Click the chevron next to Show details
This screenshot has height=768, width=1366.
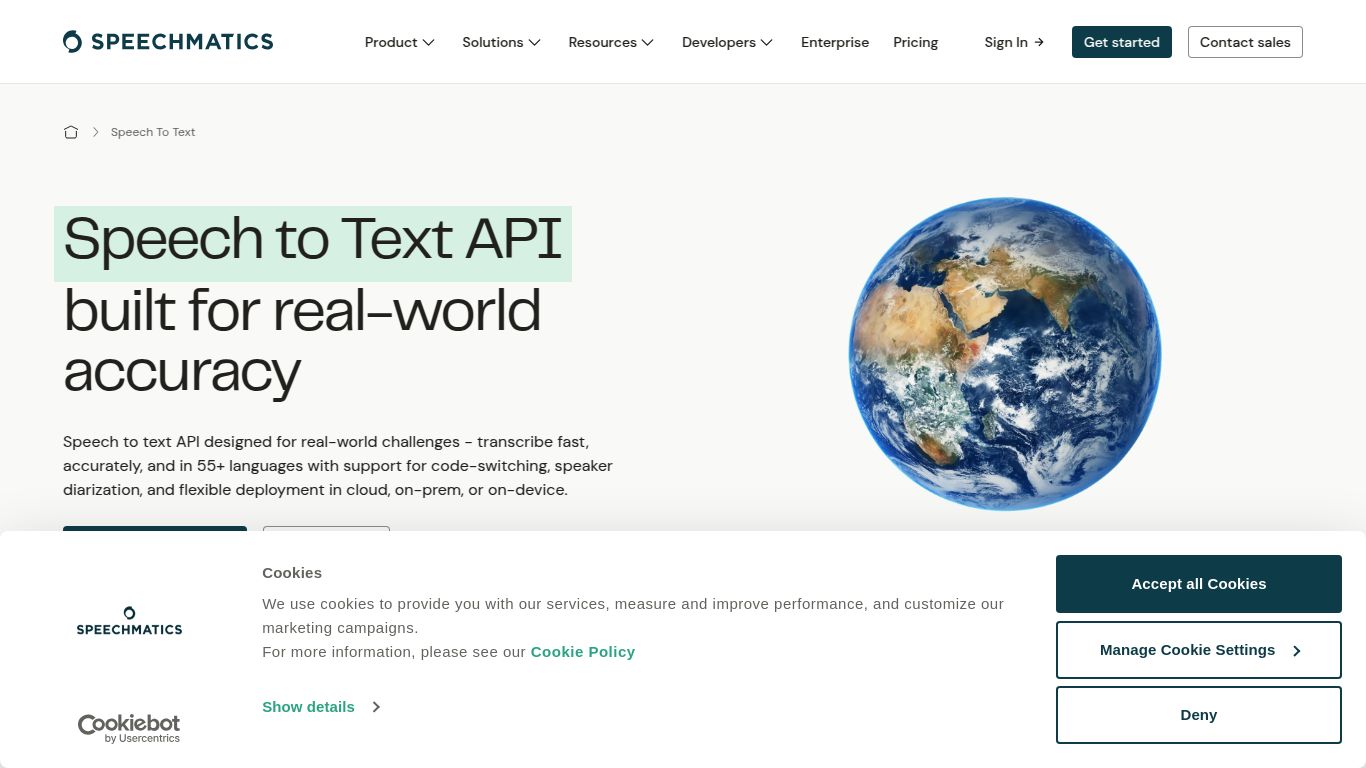(x=376, y=707)
